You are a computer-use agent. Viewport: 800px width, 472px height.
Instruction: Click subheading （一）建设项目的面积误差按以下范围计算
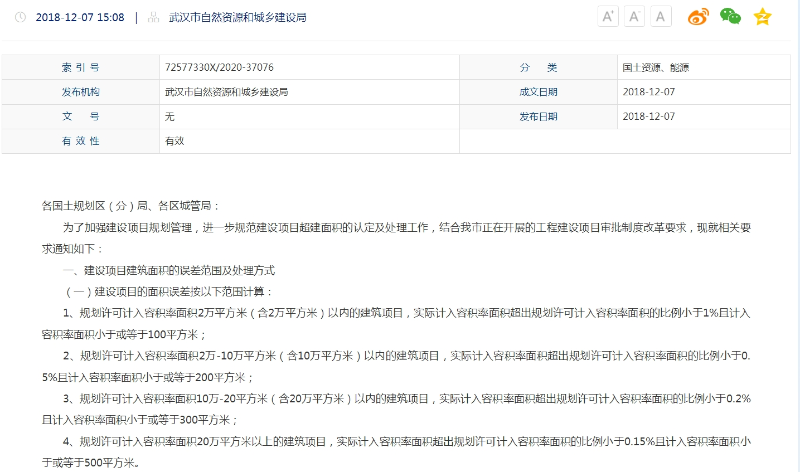click(168, 292)
